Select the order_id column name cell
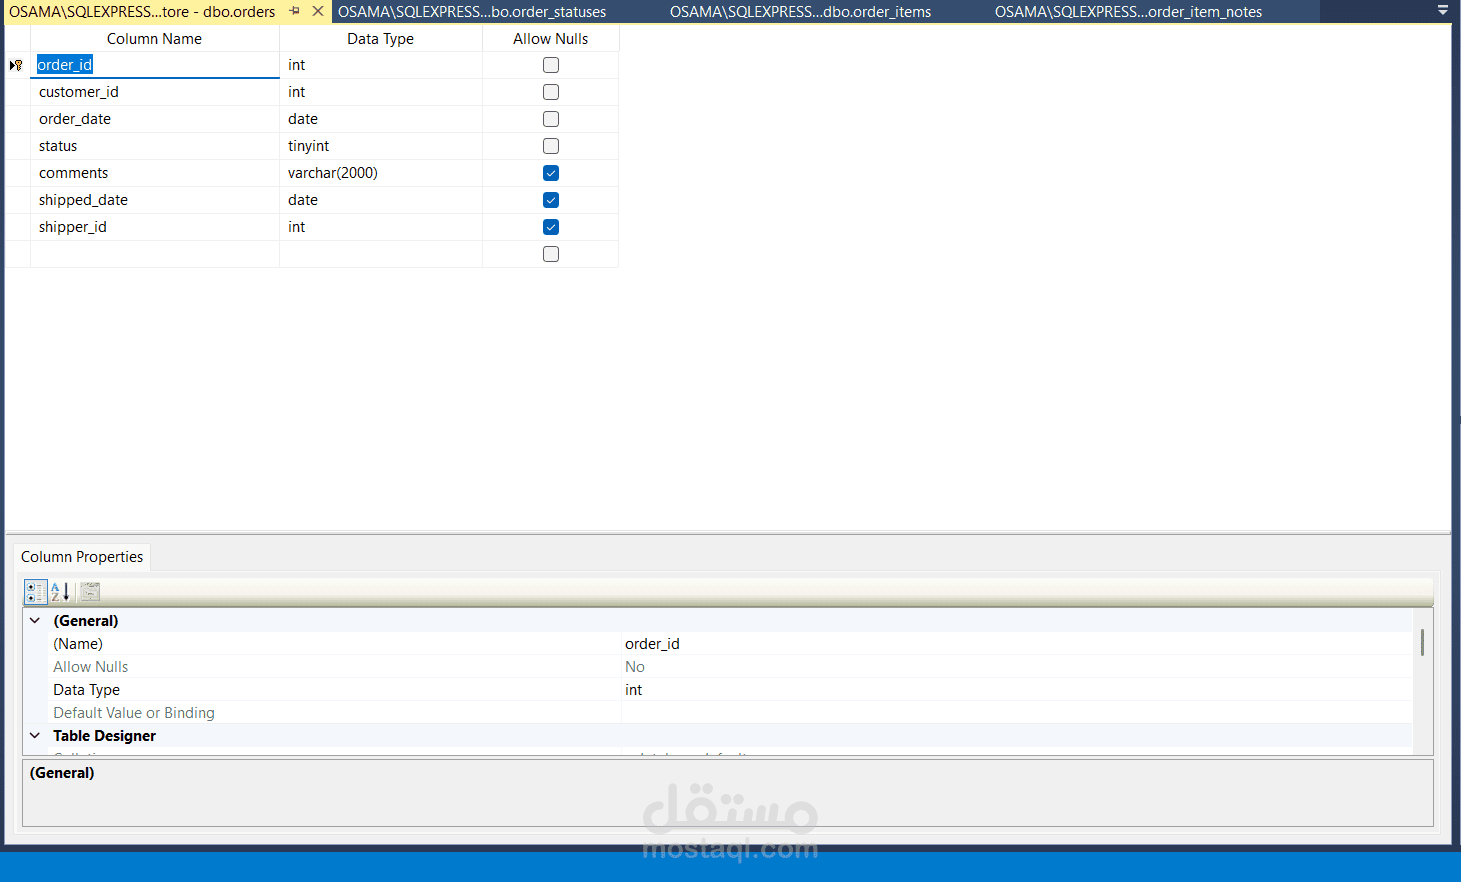The height and width of the screenshot is (882, 1461). [155, 65]
